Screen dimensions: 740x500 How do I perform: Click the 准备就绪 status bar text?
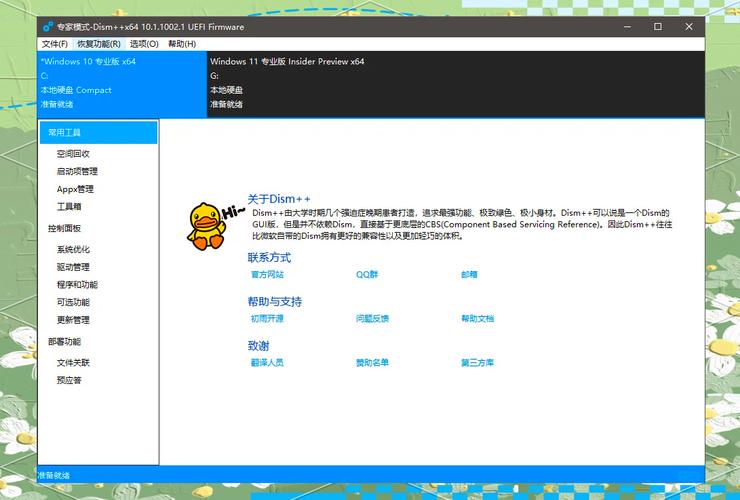point(54,475)
